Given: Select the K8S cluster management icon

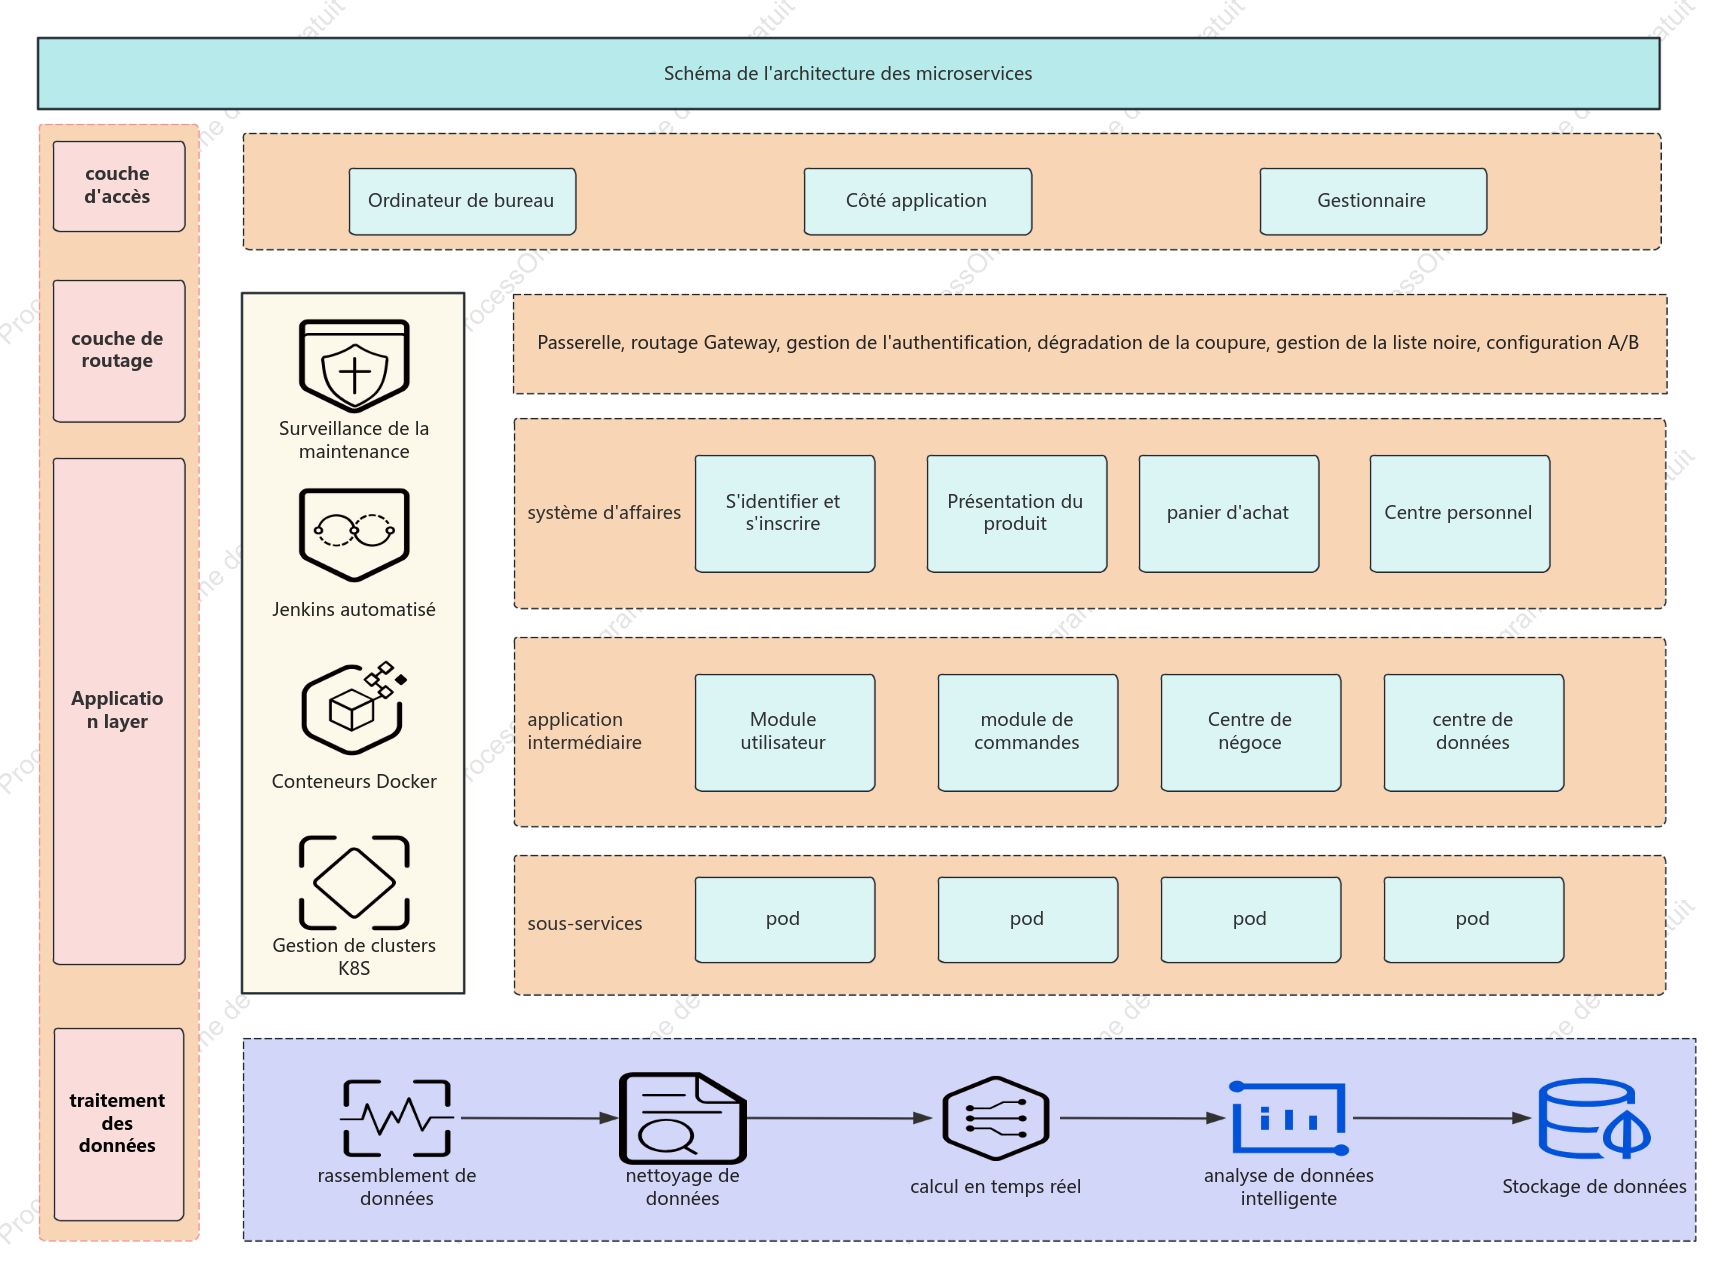Looking at the screenshot, I should 354,883.
